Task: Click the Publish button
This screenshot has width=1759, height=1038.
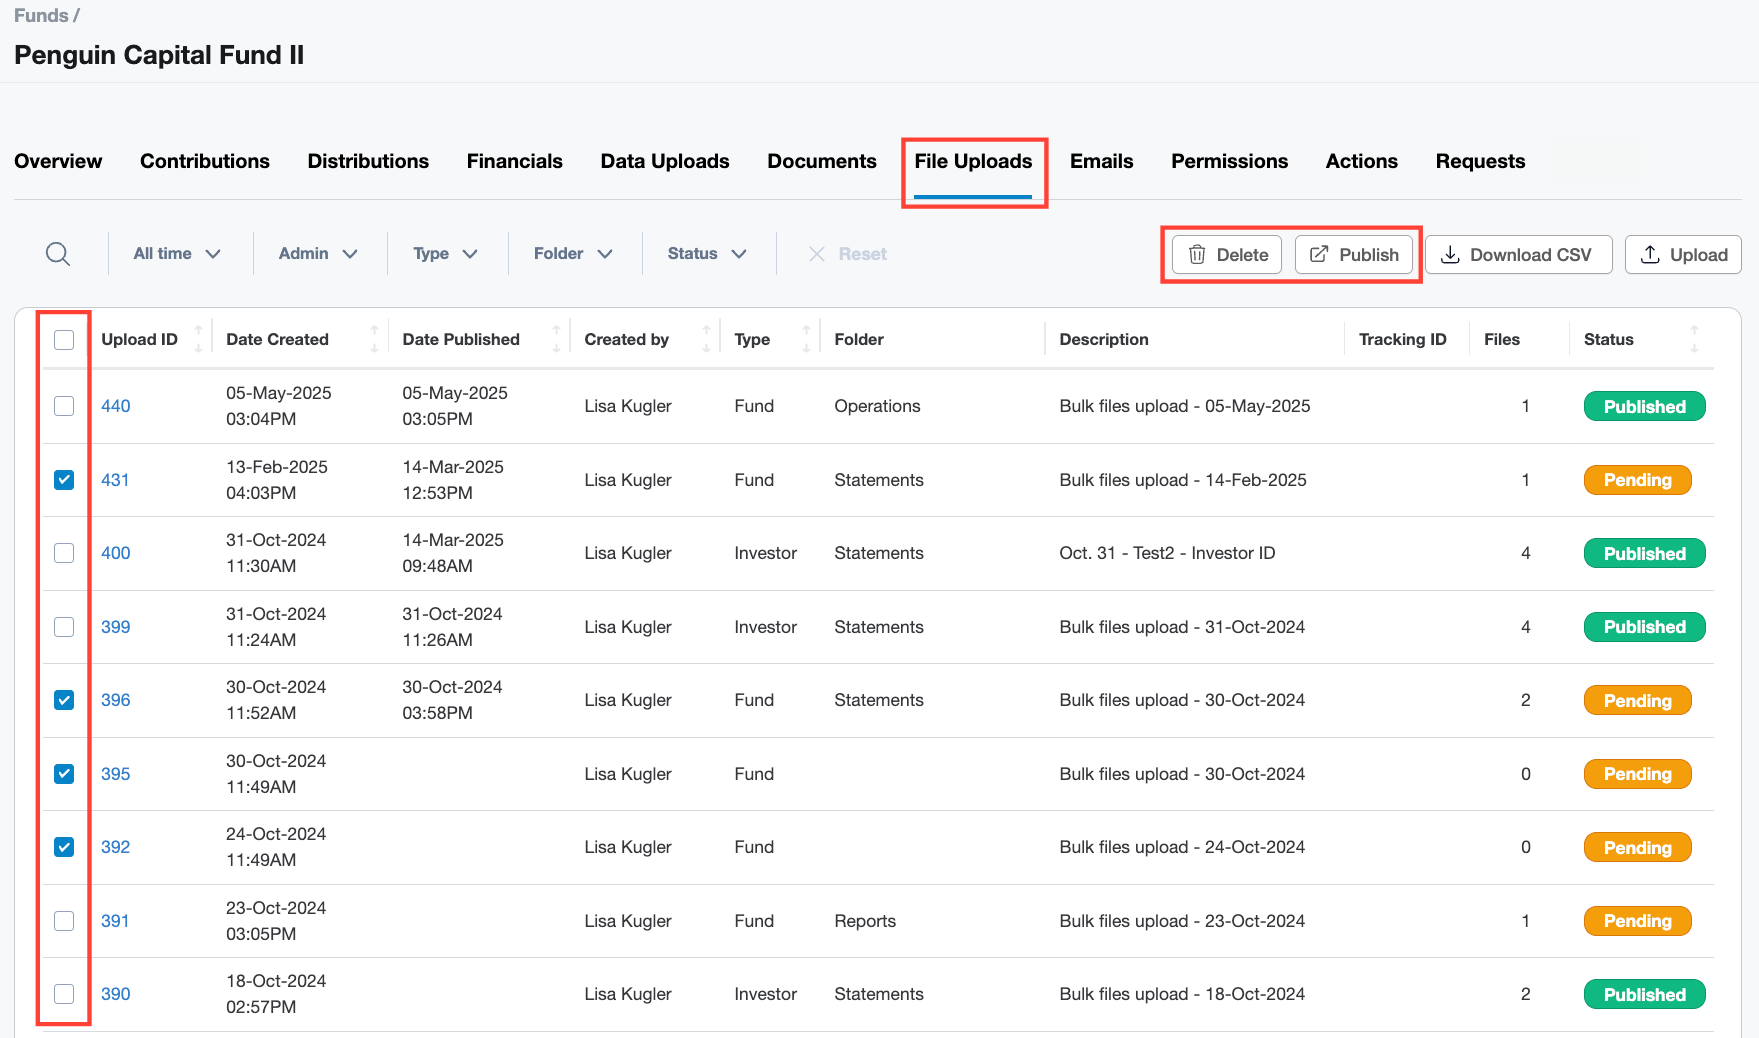Action: pyautogui.click(x=1354, y=255)
